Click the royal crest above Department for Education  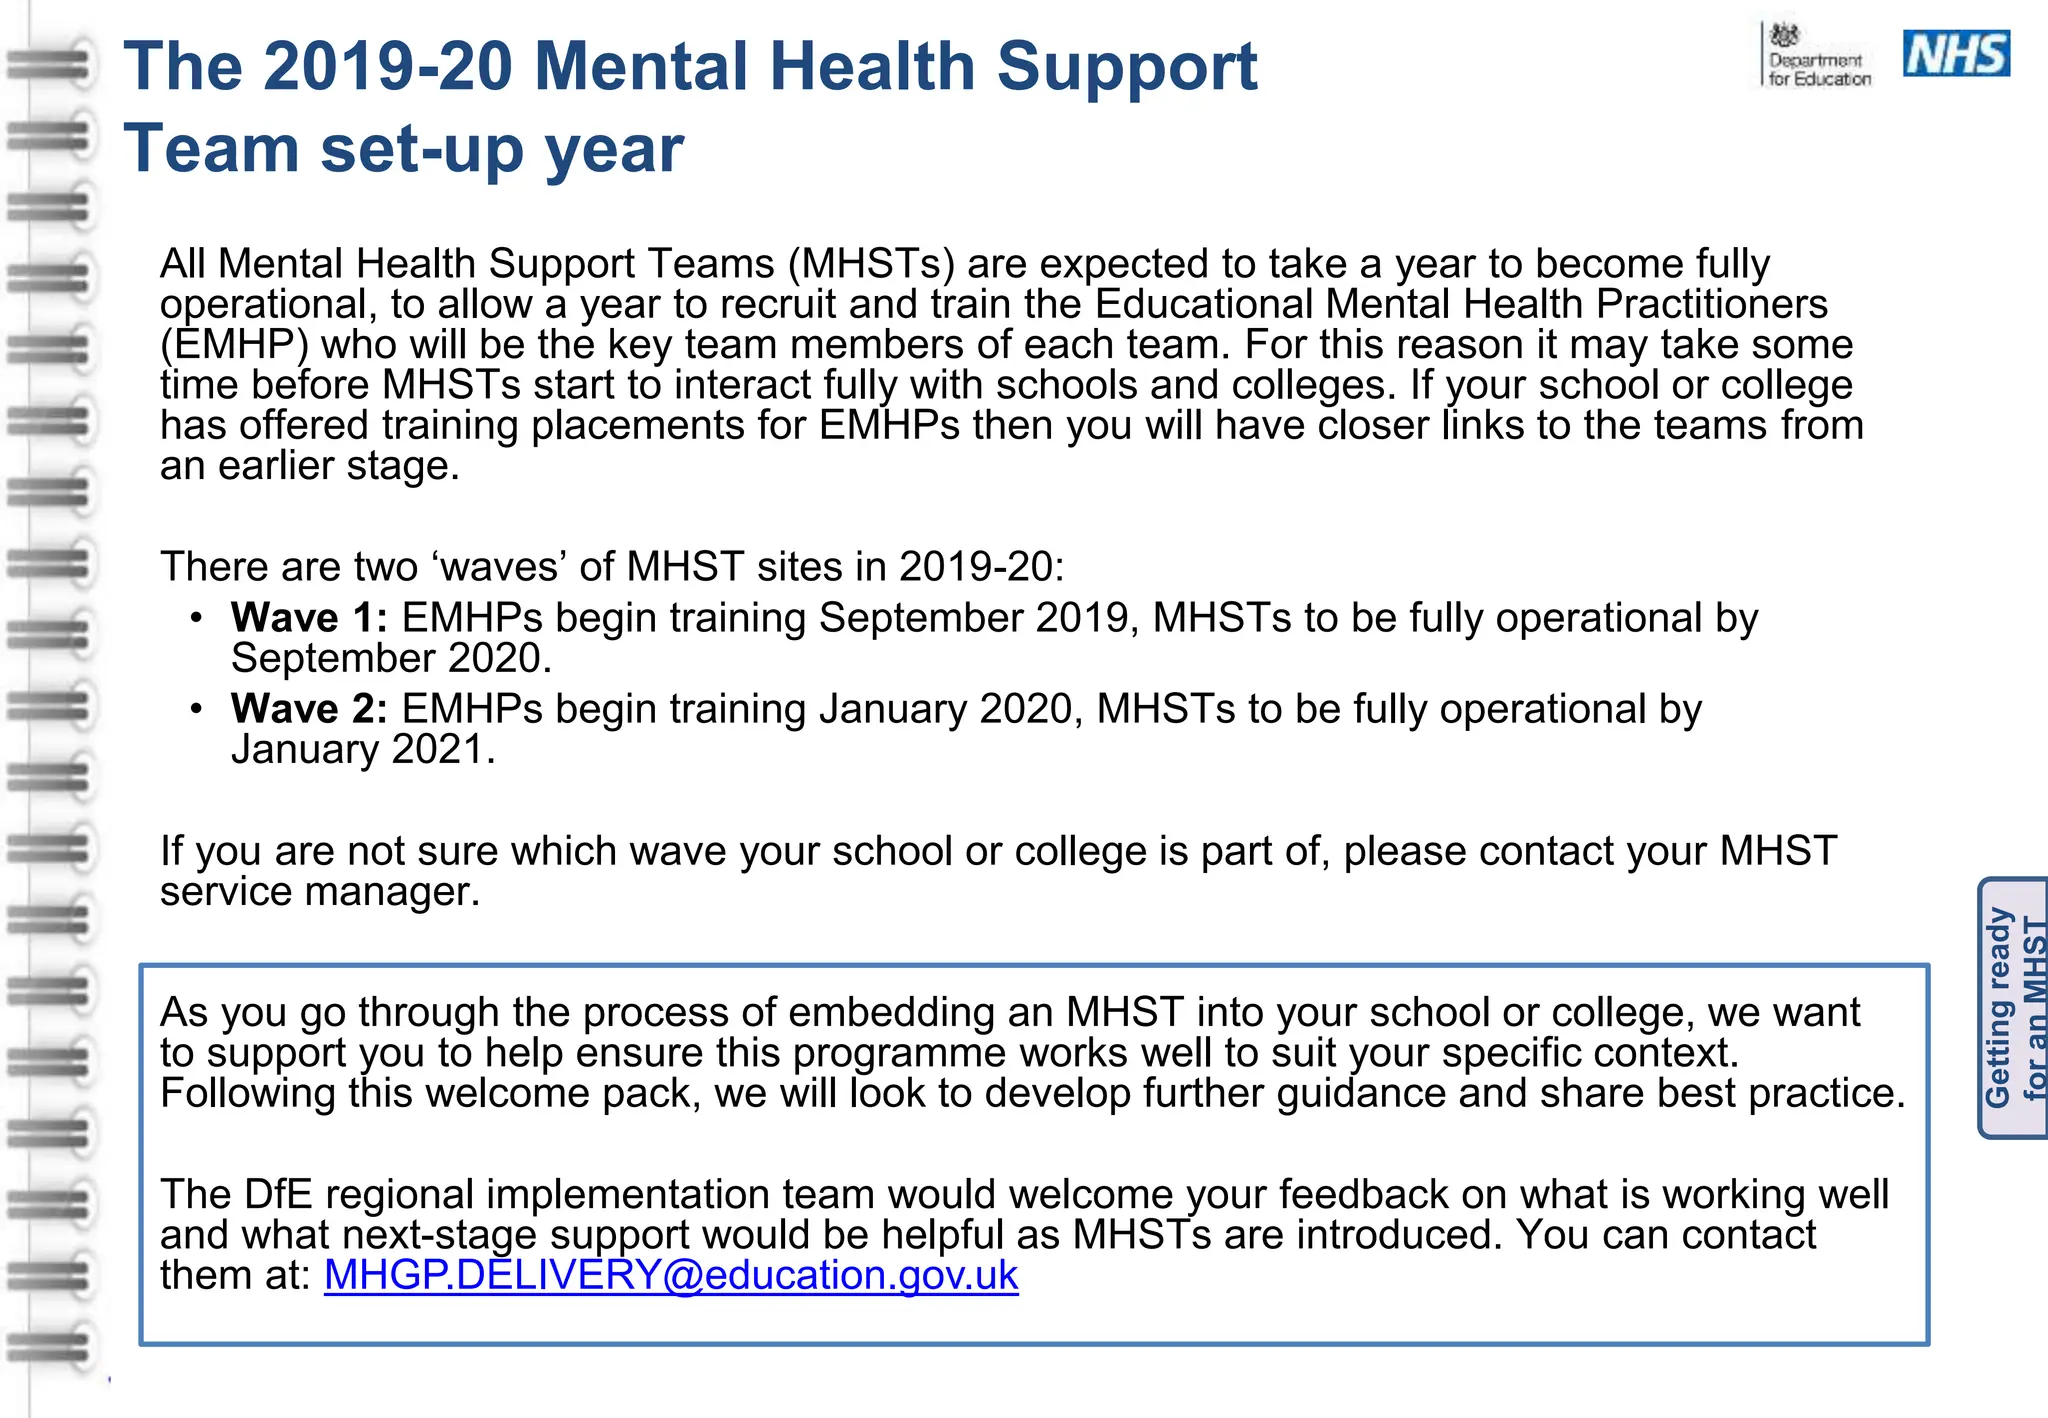(x=1785, y=35)
